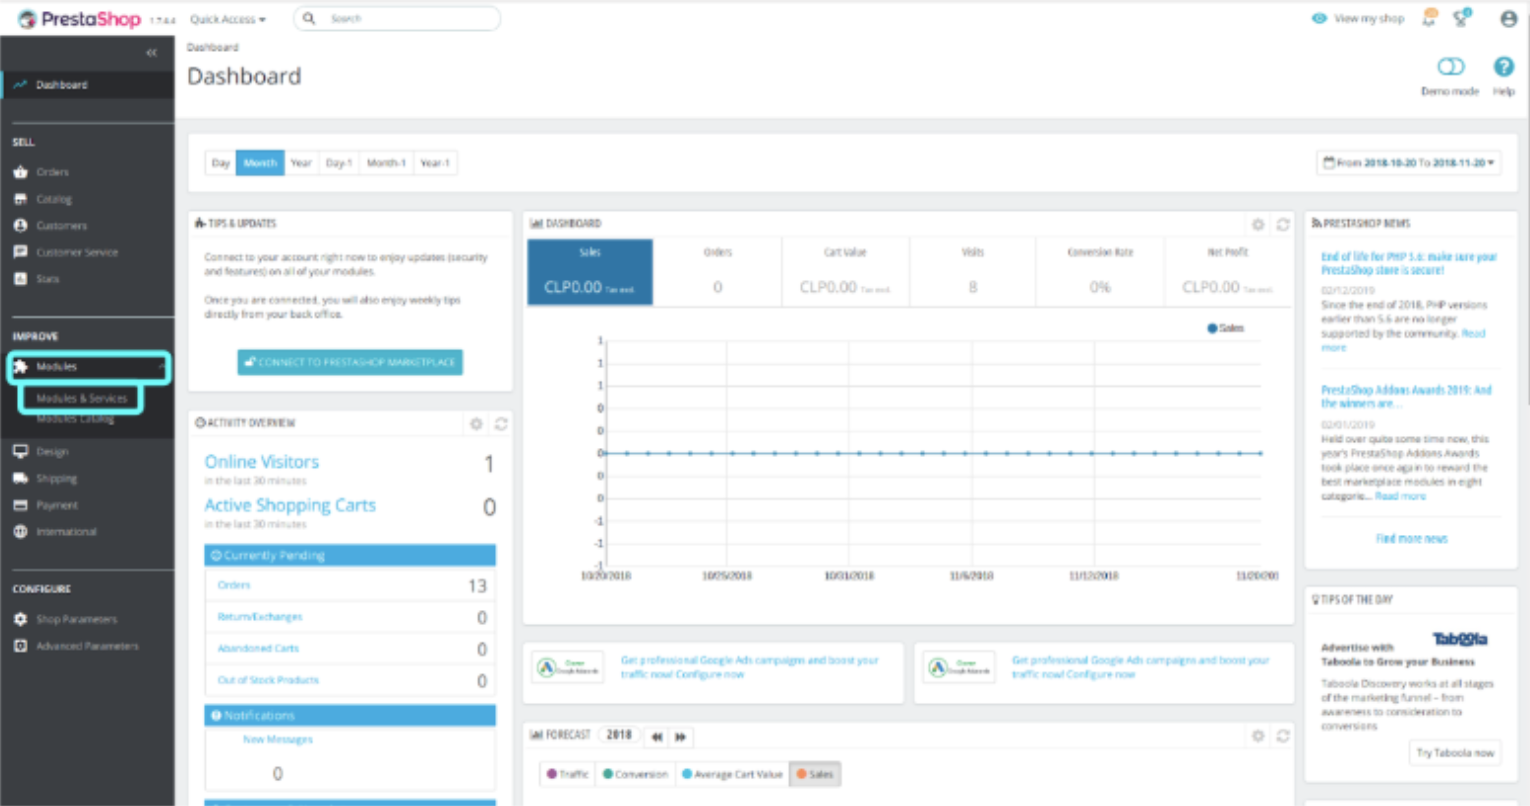Screen dimensions: 1530x806
Task: Click Find more news link
Action: [x=1411, y=539]
